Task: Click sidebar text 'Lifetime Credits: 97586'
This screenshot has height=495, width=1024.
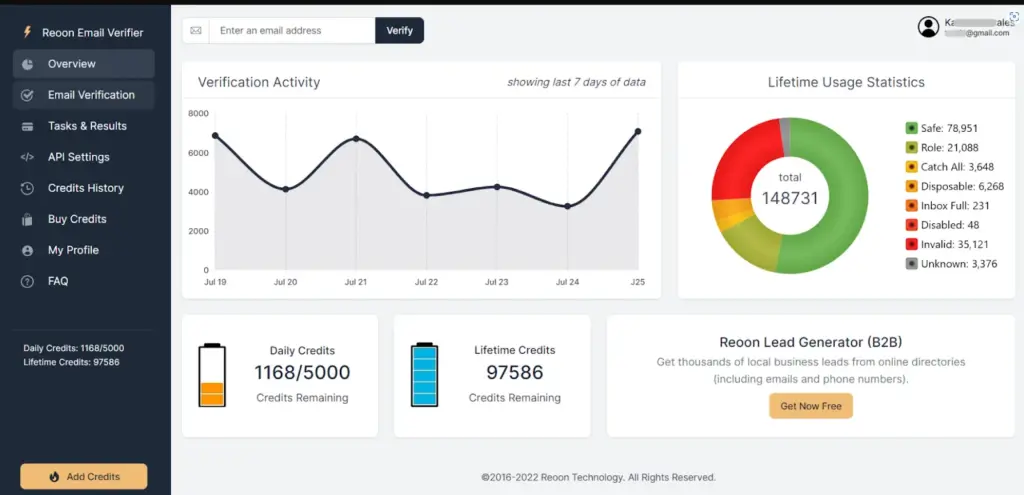Action: pos(71,362)
